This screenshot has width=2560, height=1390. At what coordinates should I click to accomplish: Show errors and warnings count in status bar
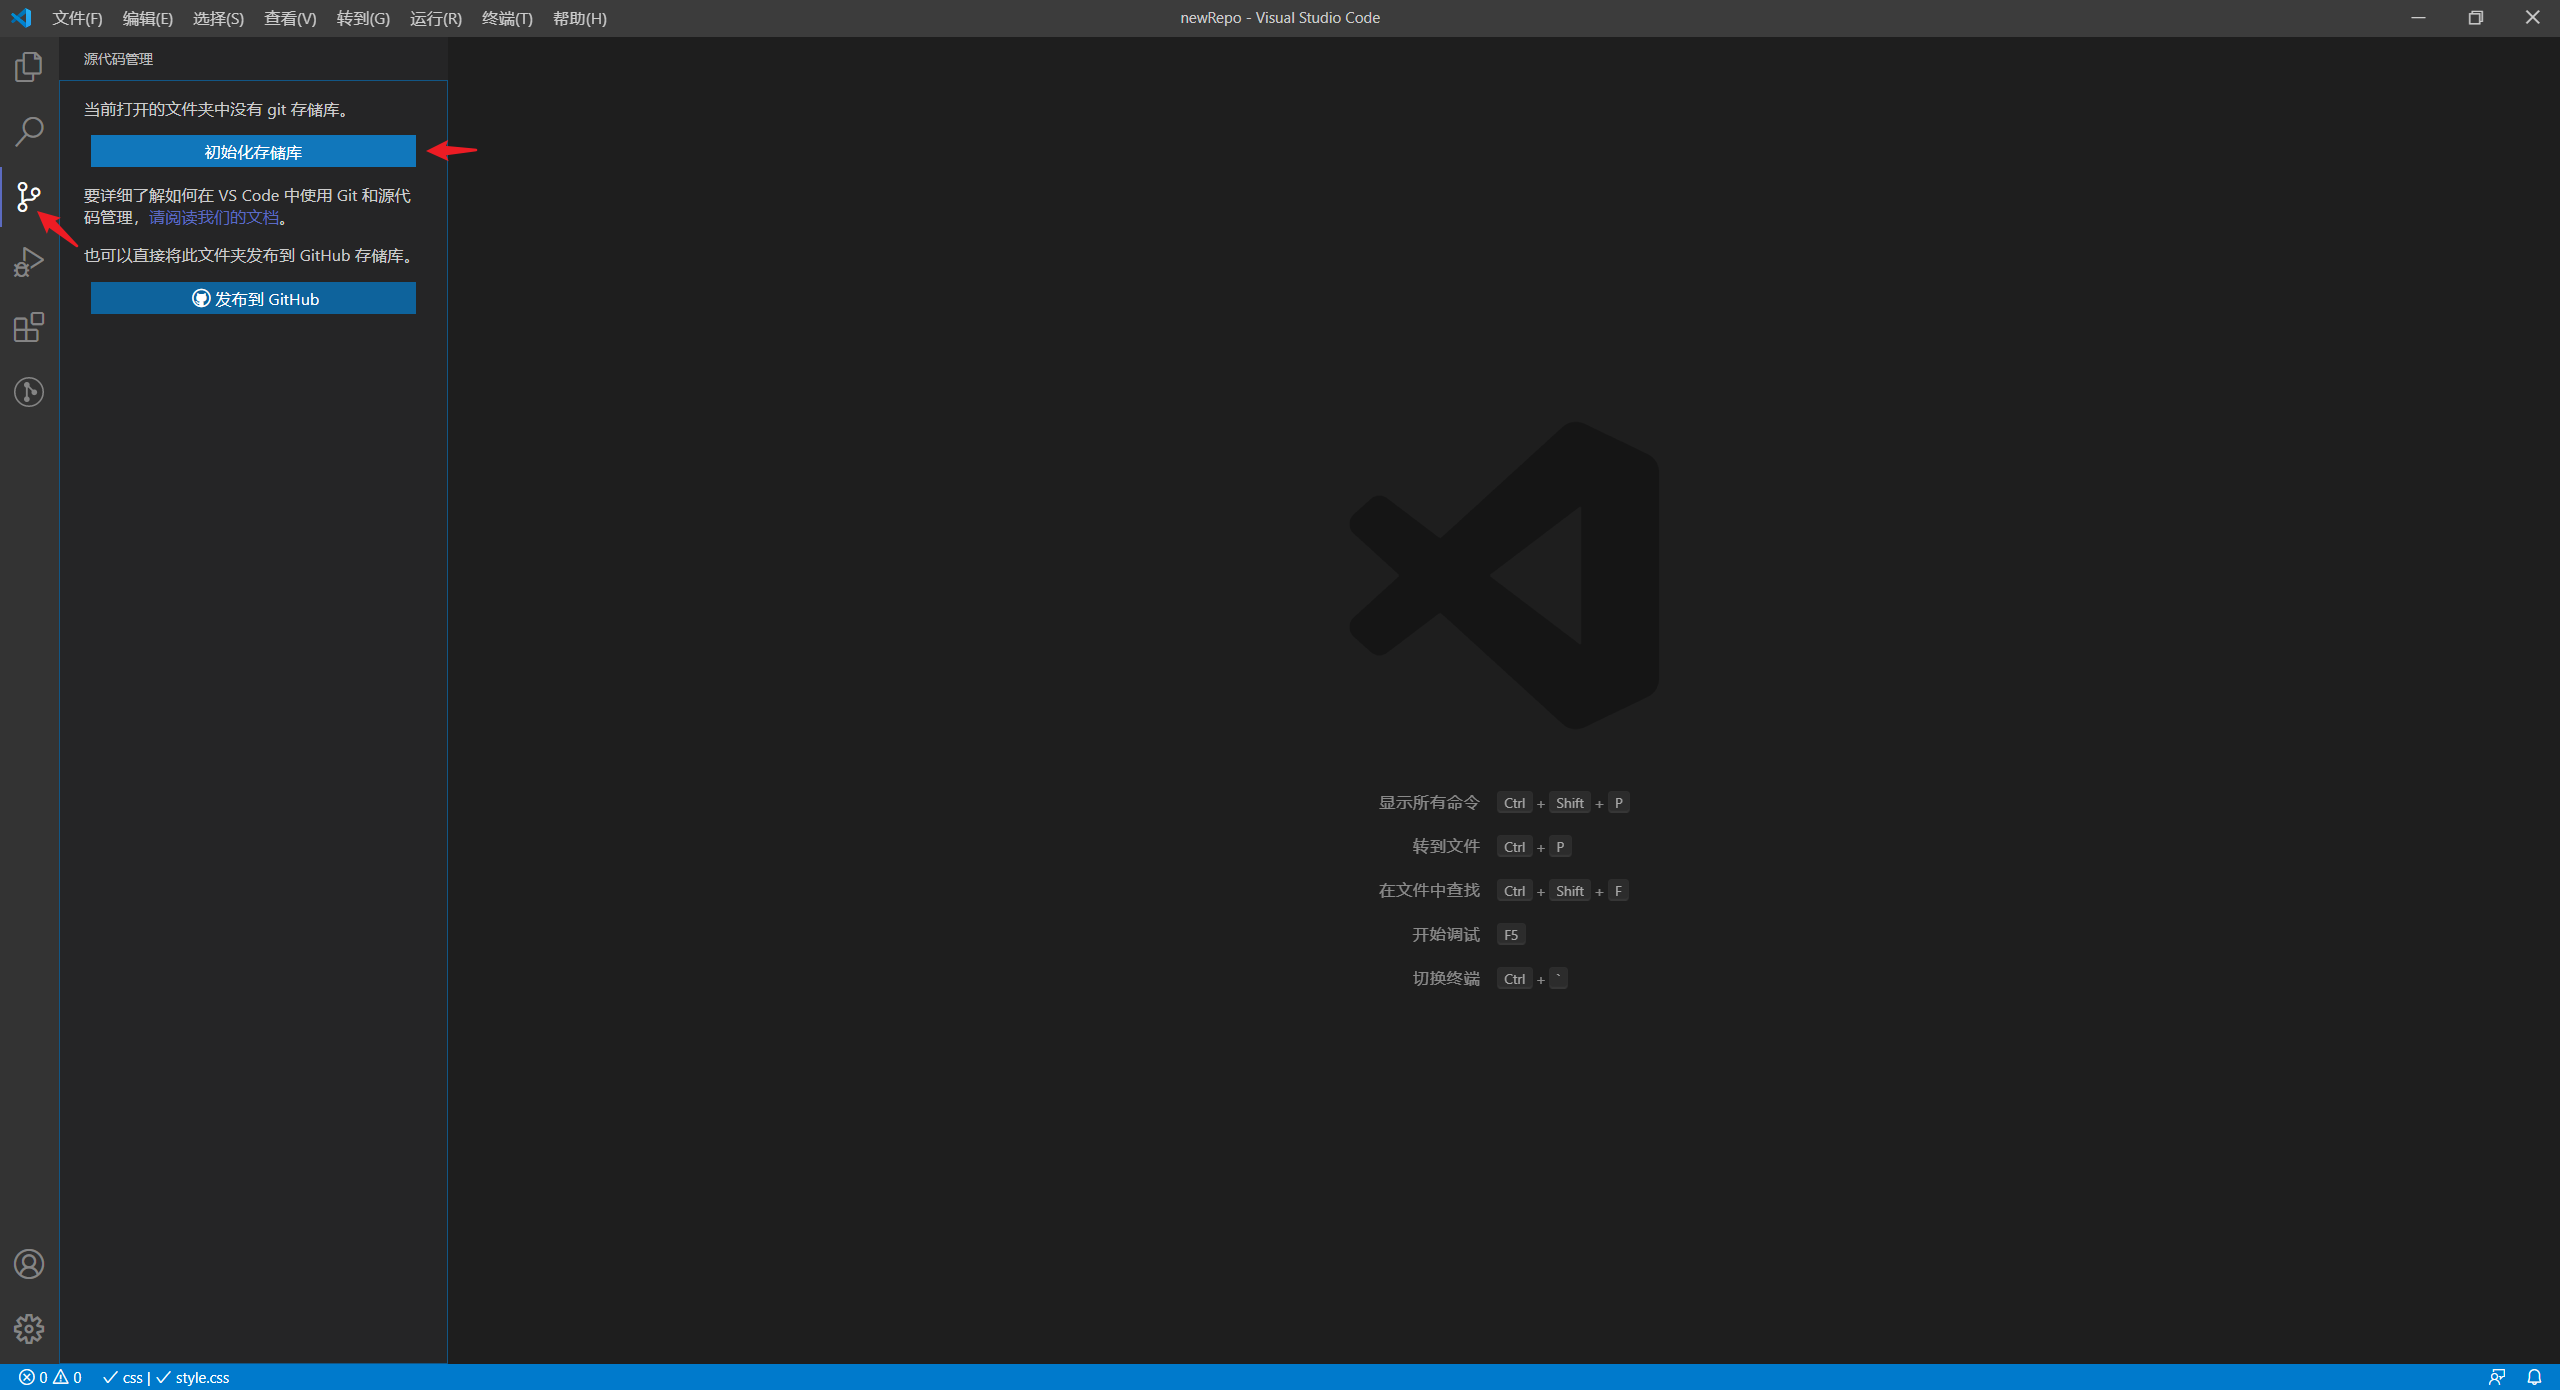tap(50, 1377)
